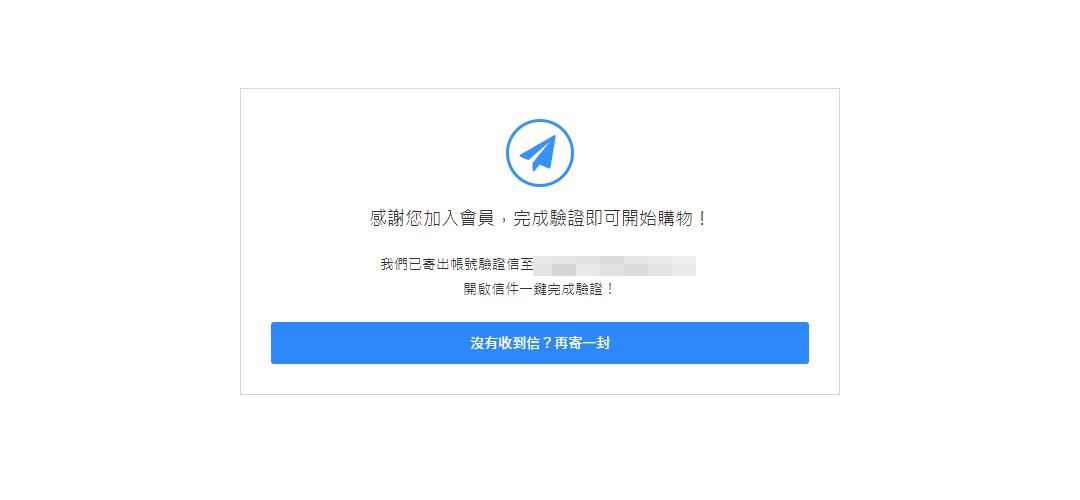The image size is (1080, 500).
Task: Click 再寄一封 on the blue button
Action: point(582,343)
